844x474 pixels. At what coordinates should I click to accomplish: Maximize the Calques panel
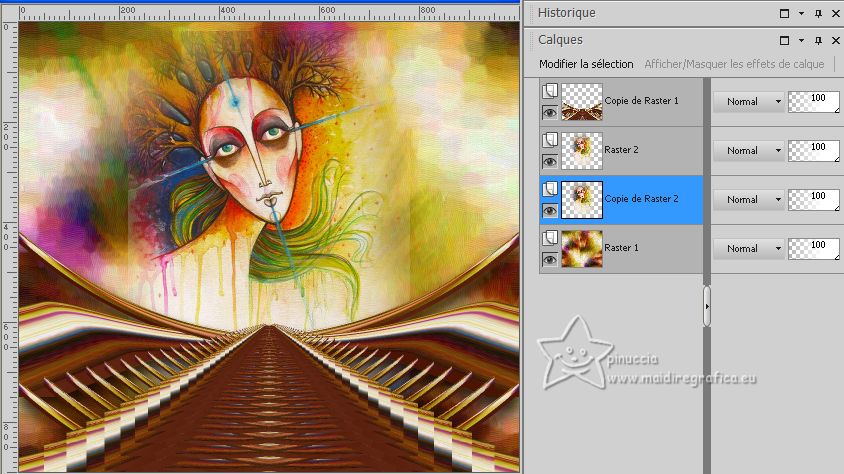click(784, 40)
